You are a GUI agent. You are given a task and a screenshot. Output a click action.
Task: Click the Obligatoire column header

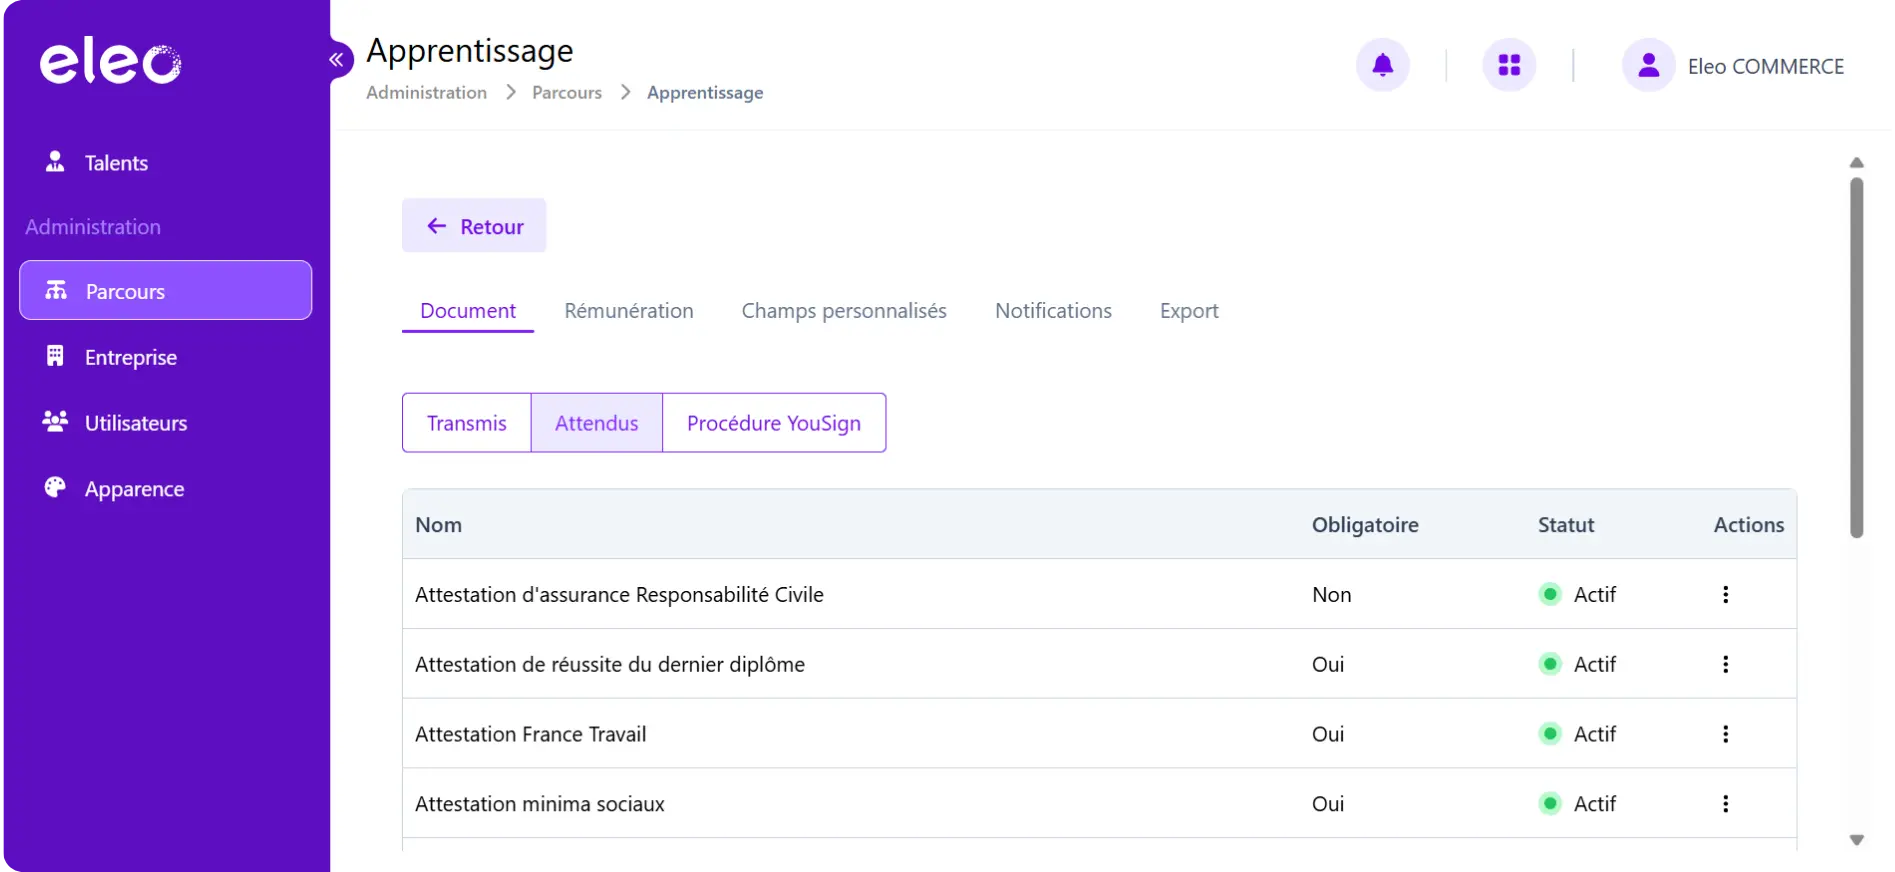1365,525
